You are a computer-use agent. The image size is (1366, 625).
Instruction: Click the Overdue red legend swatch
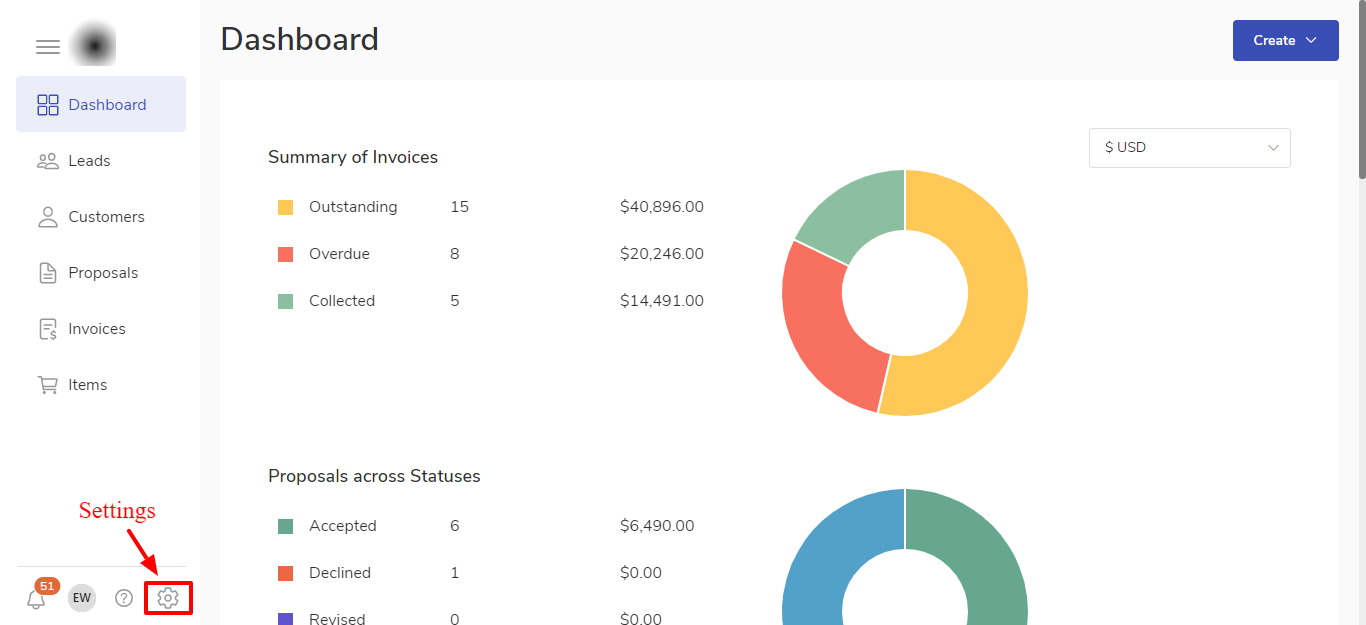[286, 255]
